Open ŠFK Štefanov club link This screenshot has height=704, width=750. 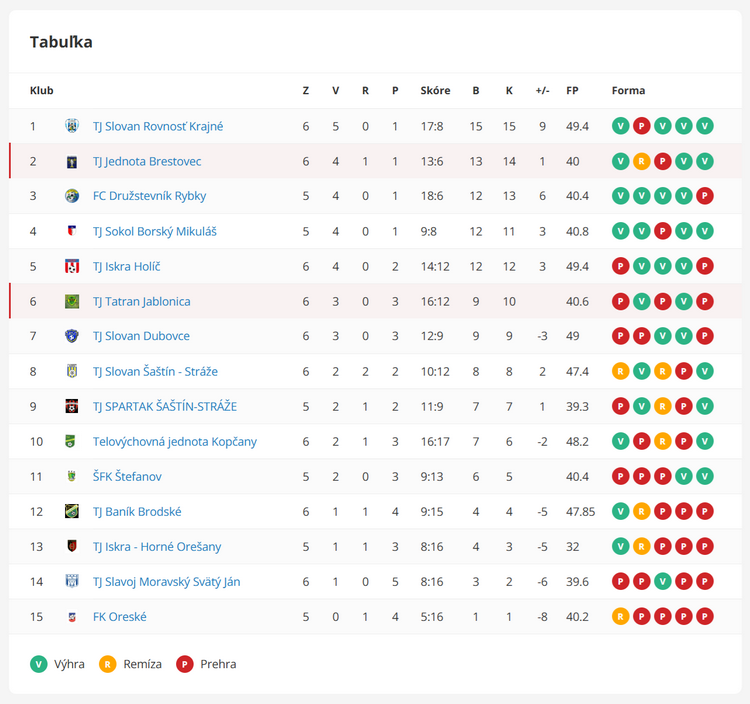point(127,477)
